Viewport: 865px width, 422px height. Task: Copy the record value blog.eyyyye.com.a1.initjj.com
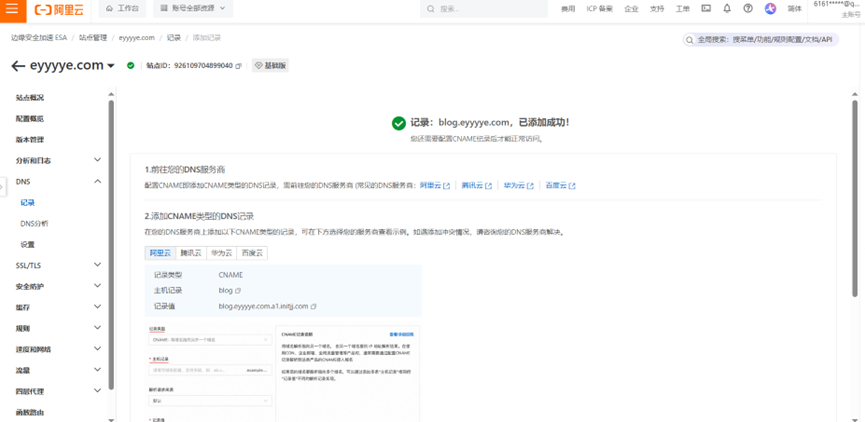(x=313, y=306)
